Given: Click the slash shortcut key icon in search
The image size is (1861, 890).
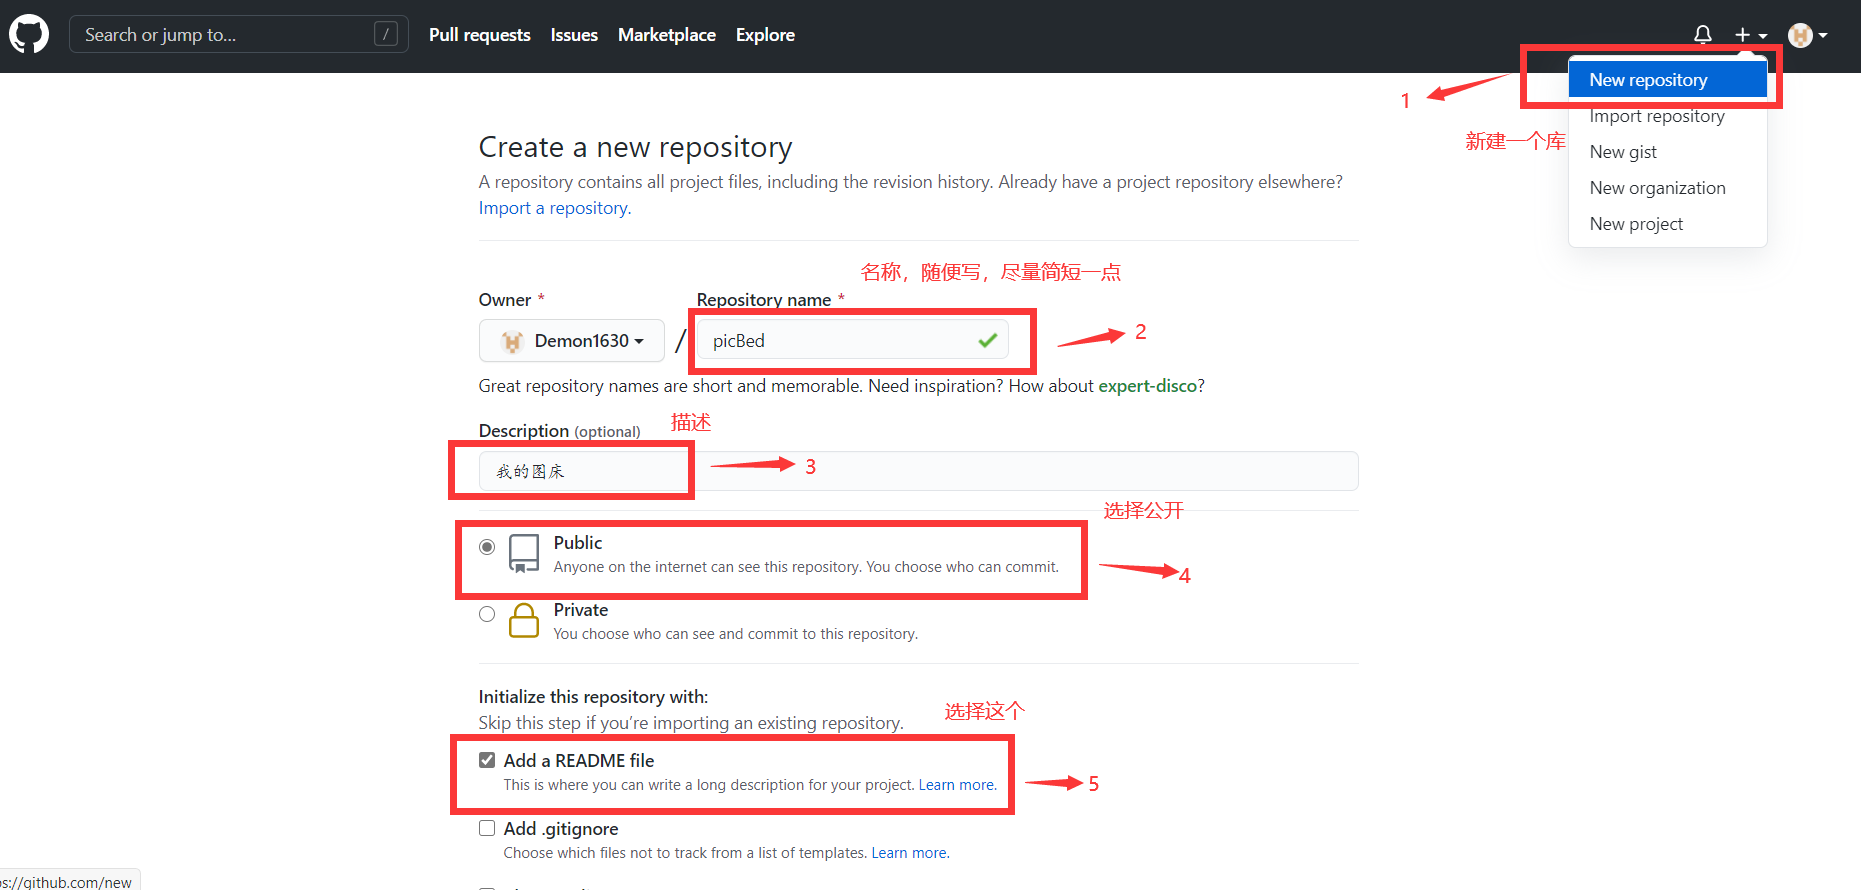Looking at the screenshot, I should click(x=386, y=34).
